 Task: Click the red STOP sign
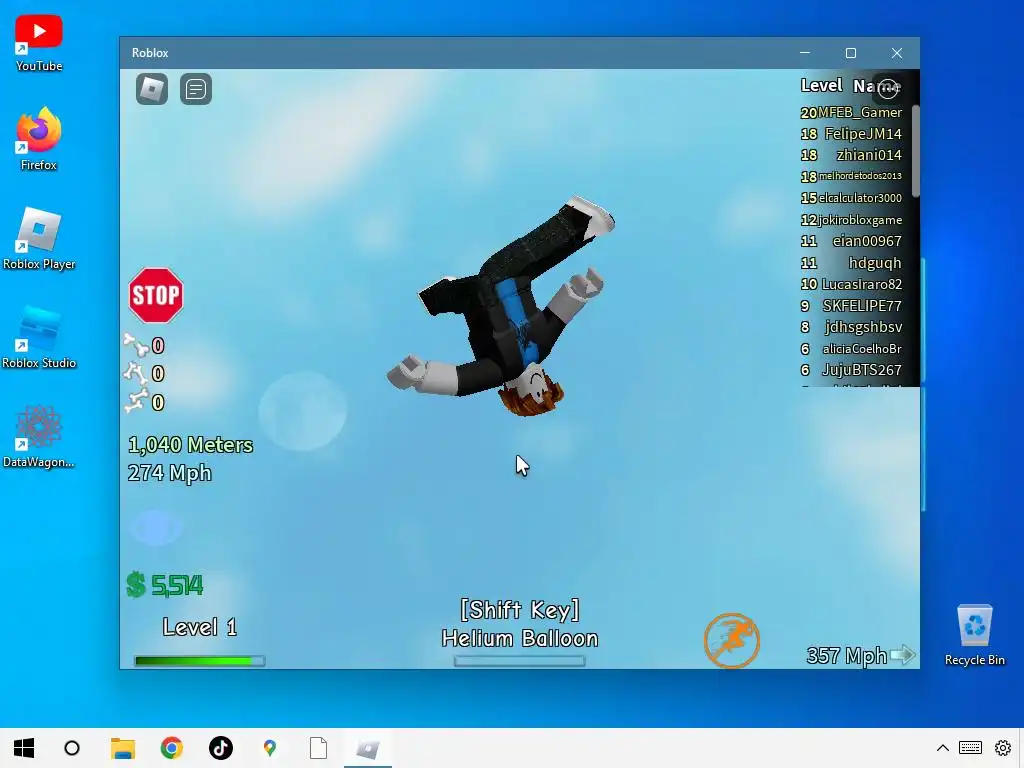pyautogui.click(x=155, y=295)
